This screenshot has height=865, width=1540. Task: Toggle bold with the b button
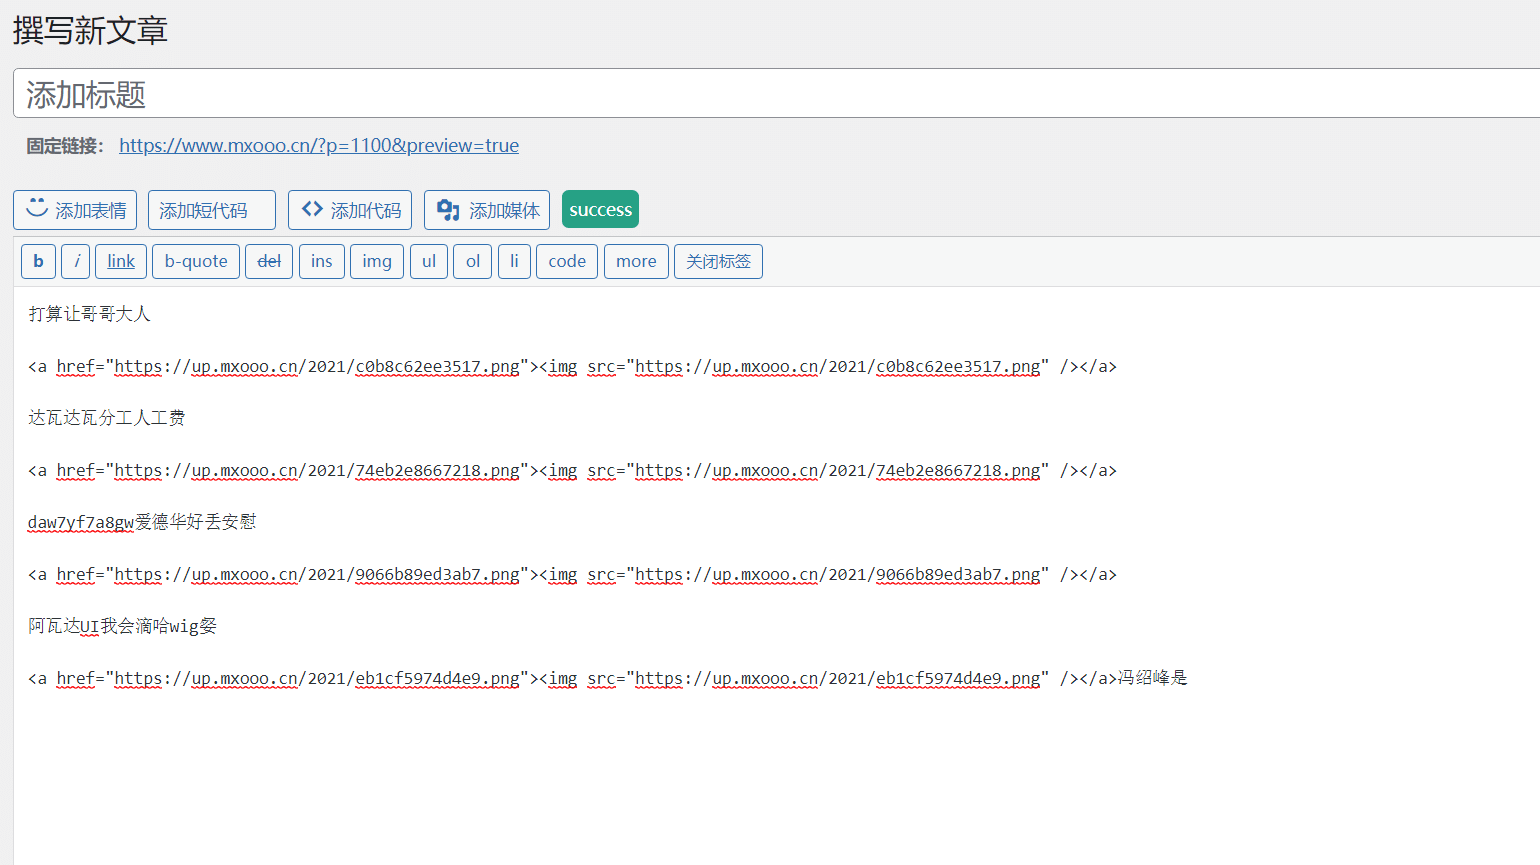point(38,261)
